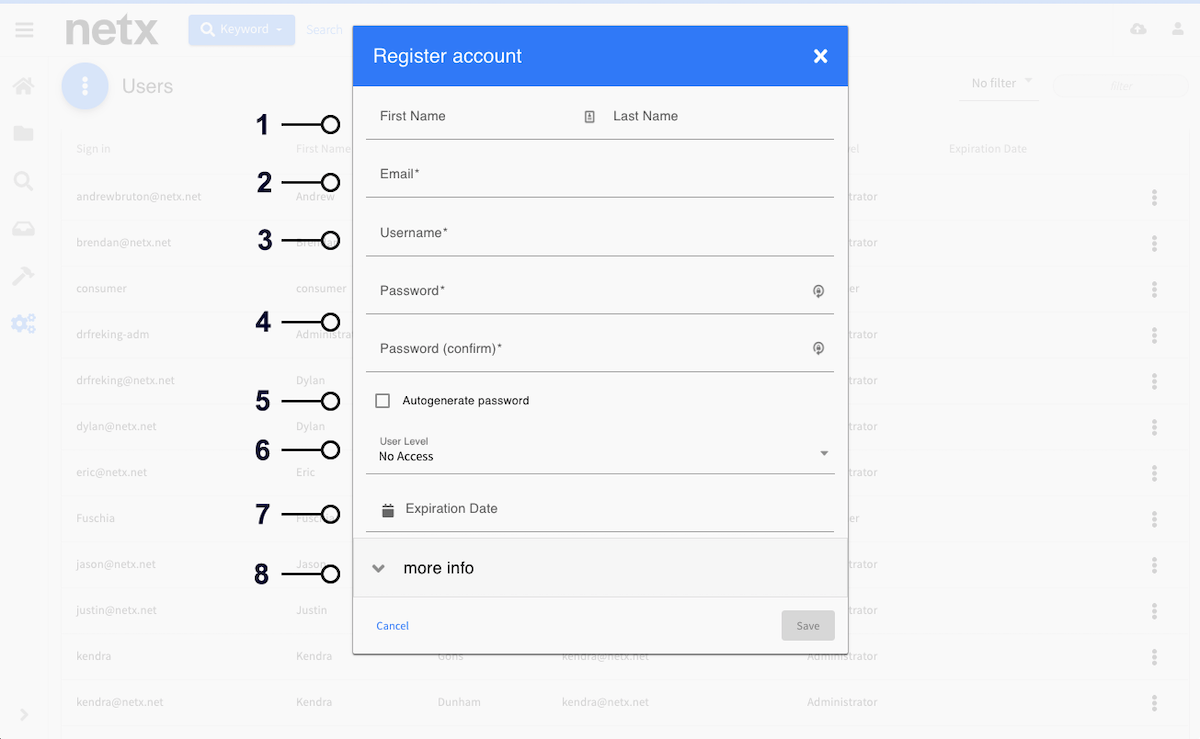Show password via eye icon in Password field
The image size is (1200, 739).
click(818, 291)
